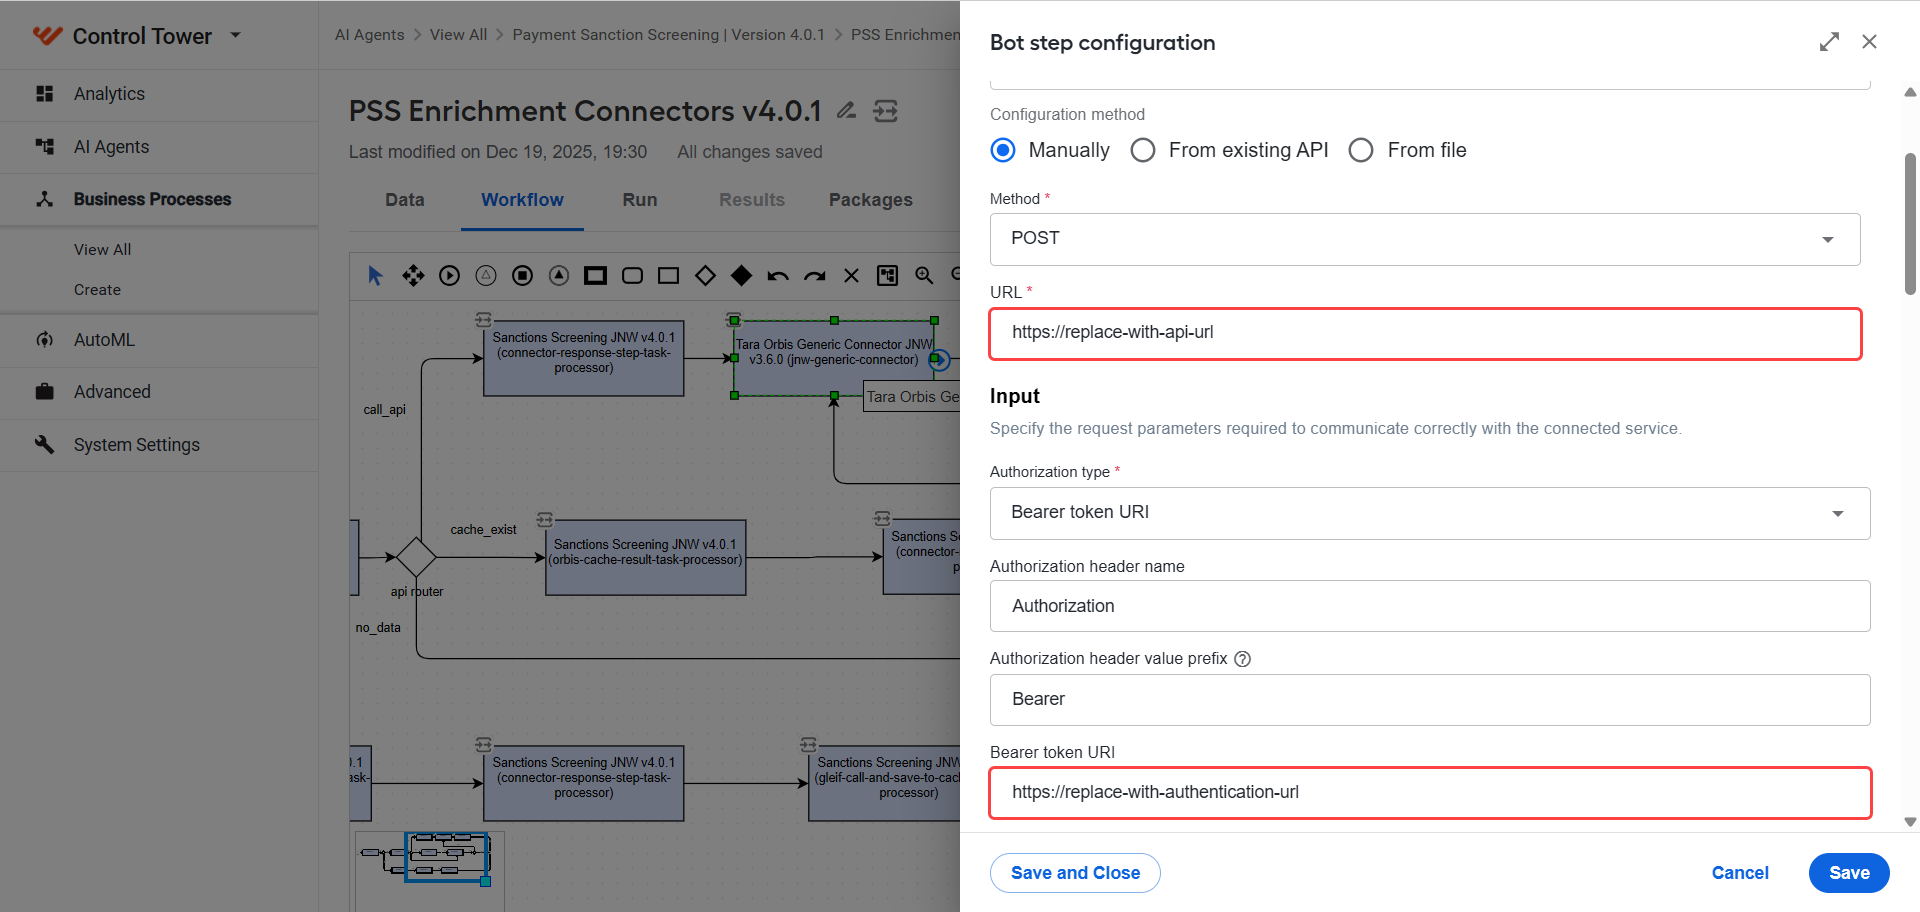
Task: Open Create under Business Processes
Action: (97, 290)
